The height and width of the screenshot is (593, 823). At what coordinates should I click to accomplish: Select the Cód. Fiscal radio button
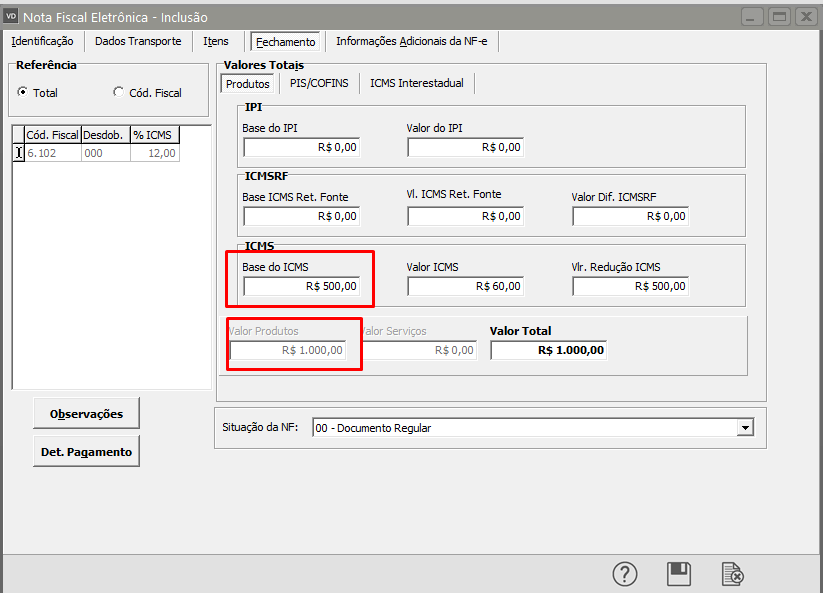pos(119,92)
